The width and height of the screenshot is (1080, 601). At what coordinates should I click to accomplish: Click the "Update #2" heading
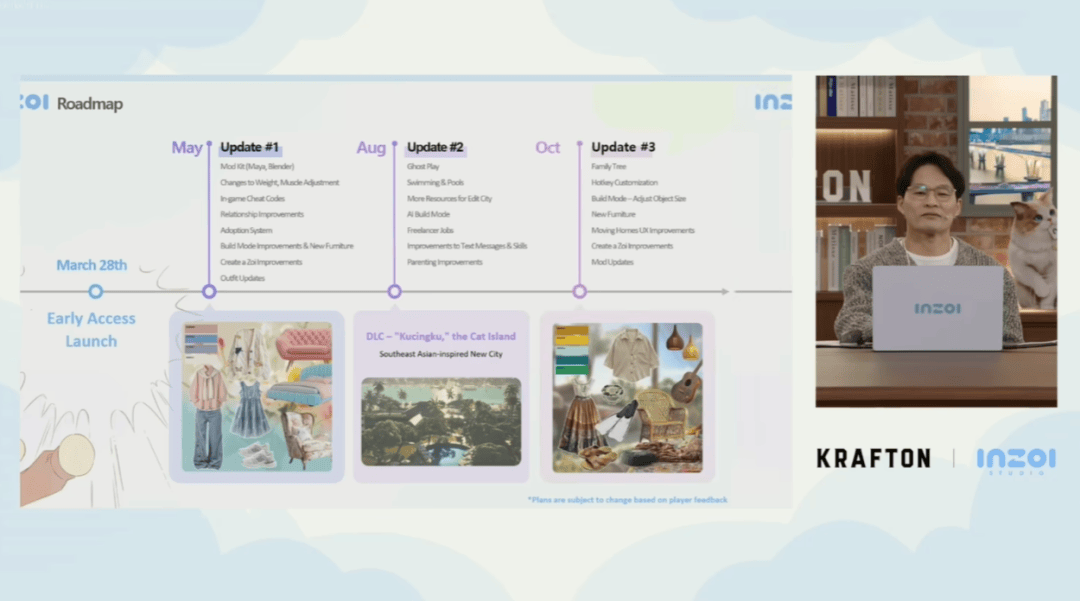point(435,147)
